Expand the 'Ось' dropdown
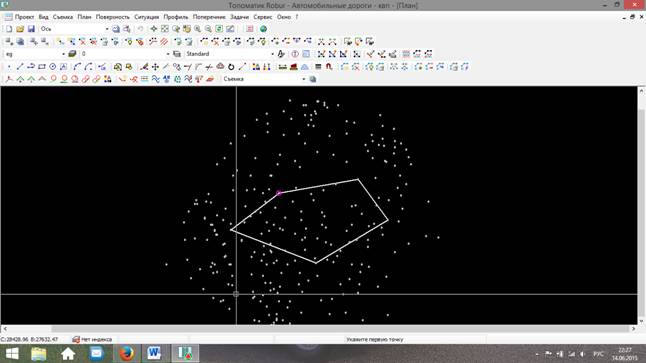Viewport: 646px width, 363px height. [75, 29]
